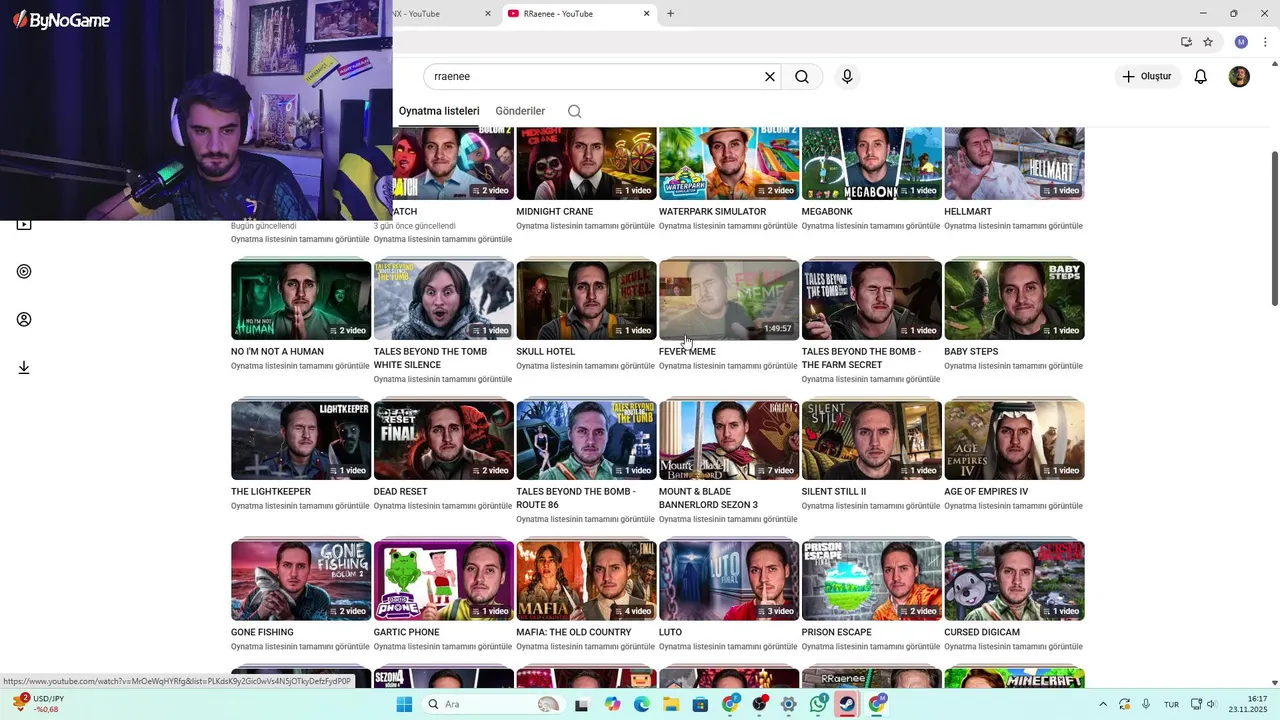This screenshot has width=1280, height=720.
Task: View full playlist link under TALES BEYOND THE TOMB WHITE SILENCE
Action: click(x=443, y=379)
